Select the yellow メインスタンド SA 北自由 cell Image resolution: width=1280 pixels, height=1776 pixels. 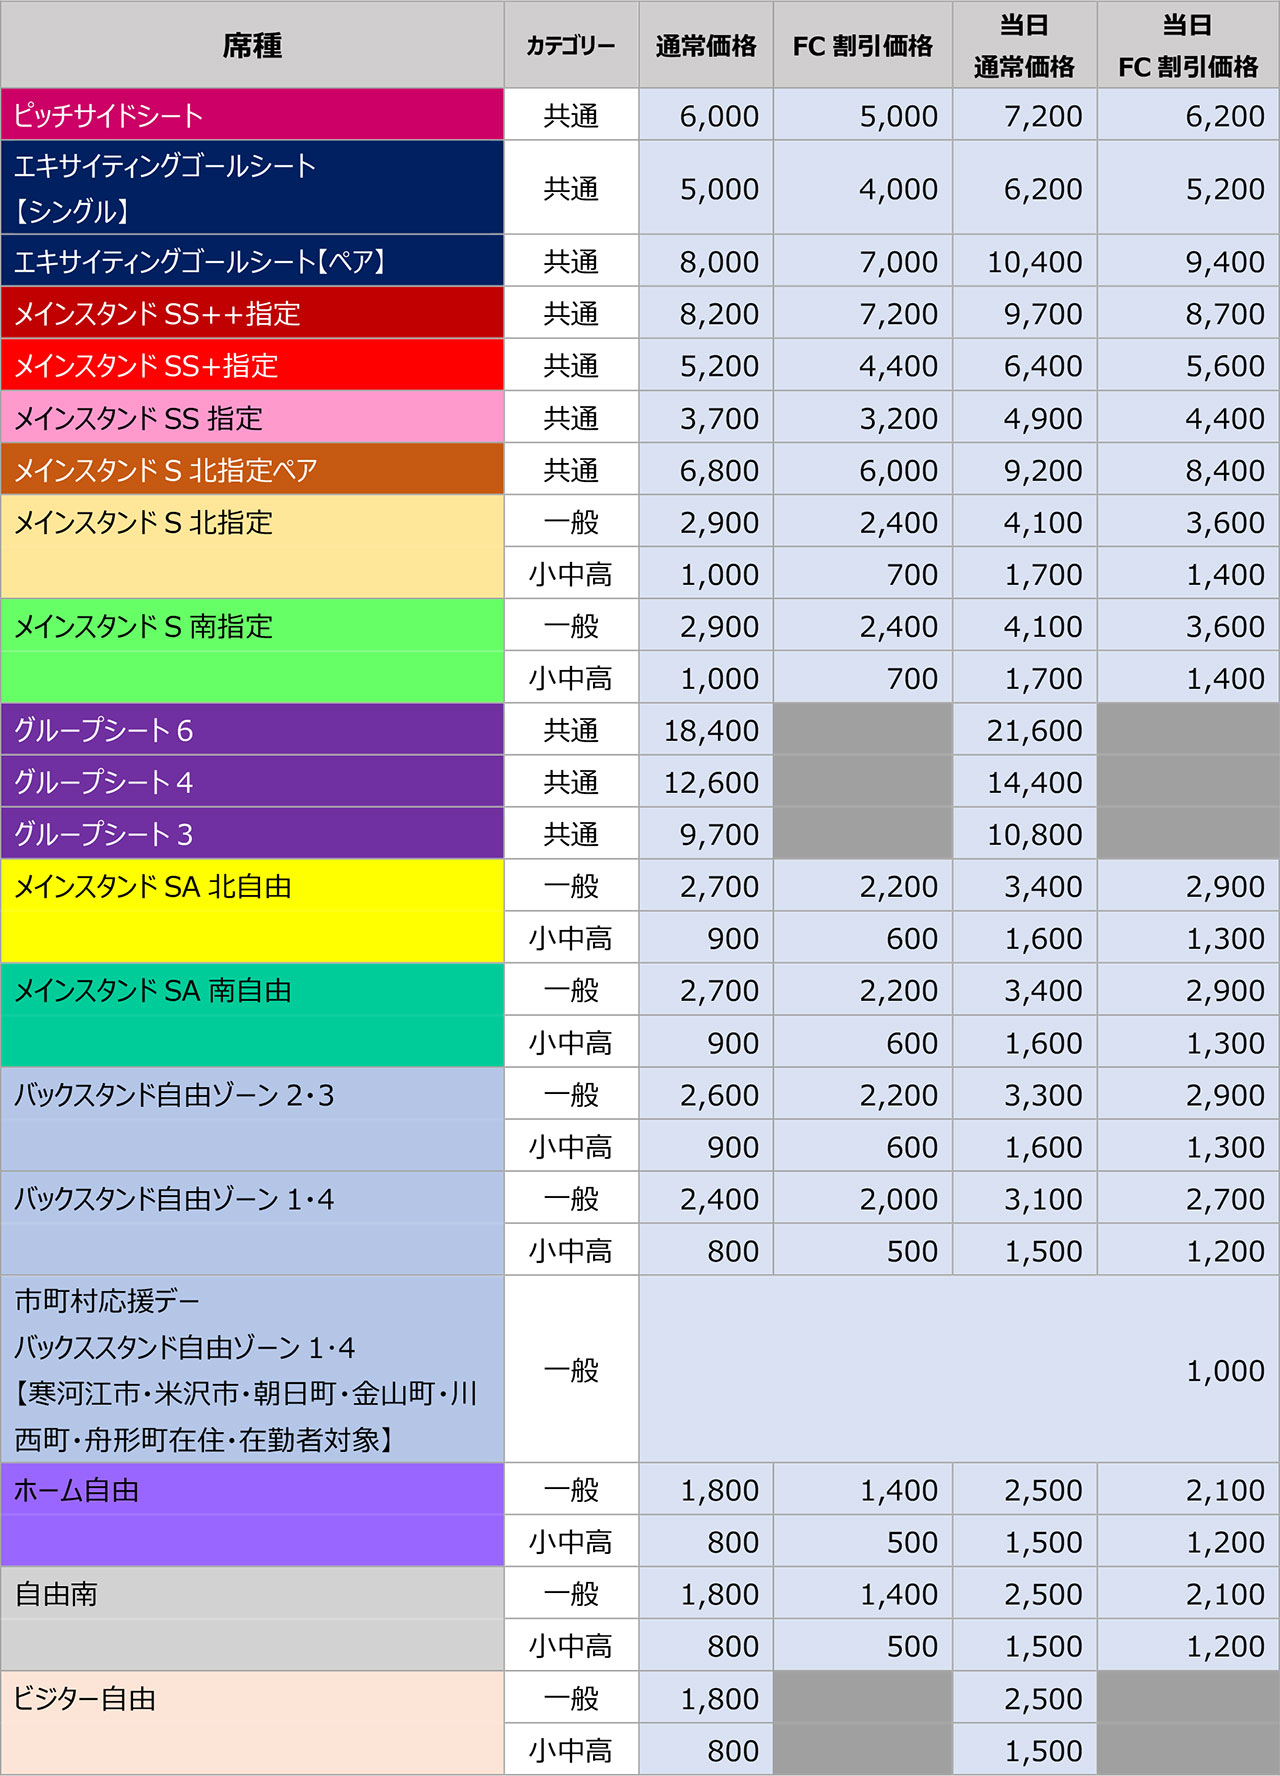pyautogui.click(x=252, y=911)
